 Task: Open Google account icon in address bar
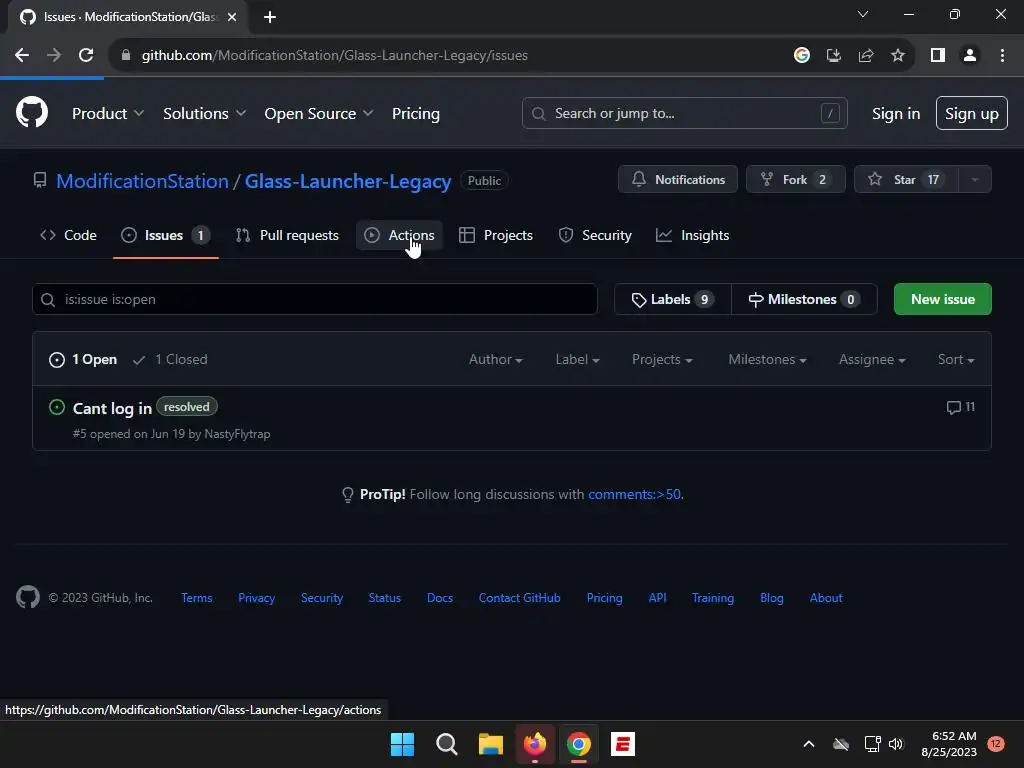pyautogui.click(x=801, y=56)
